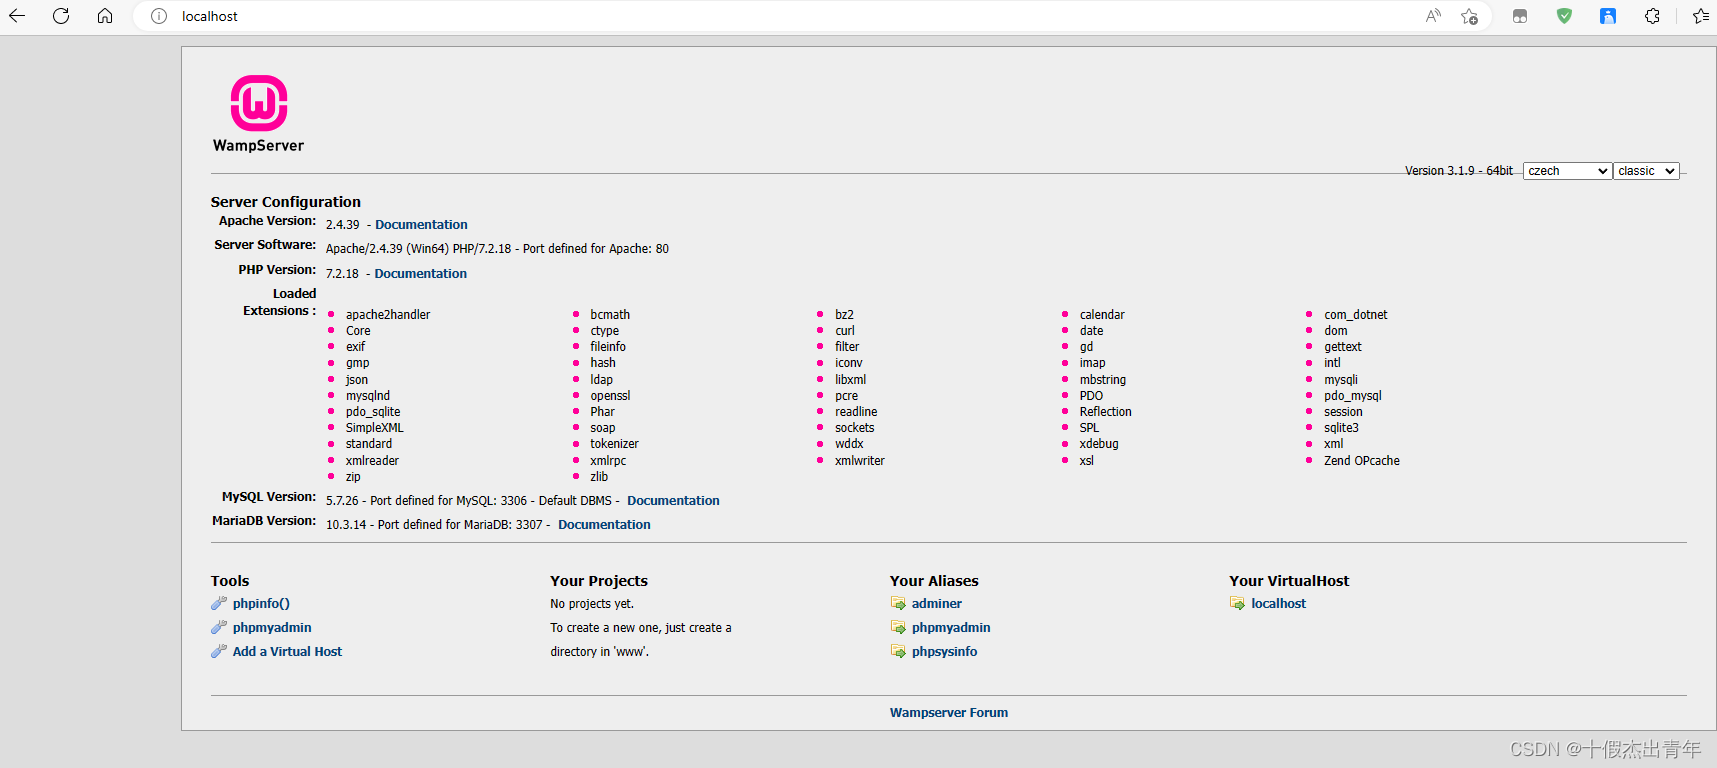1717x768 pixels.
Task: Click the 'Server Configuration' heading
Action: [x=286, y=202]
